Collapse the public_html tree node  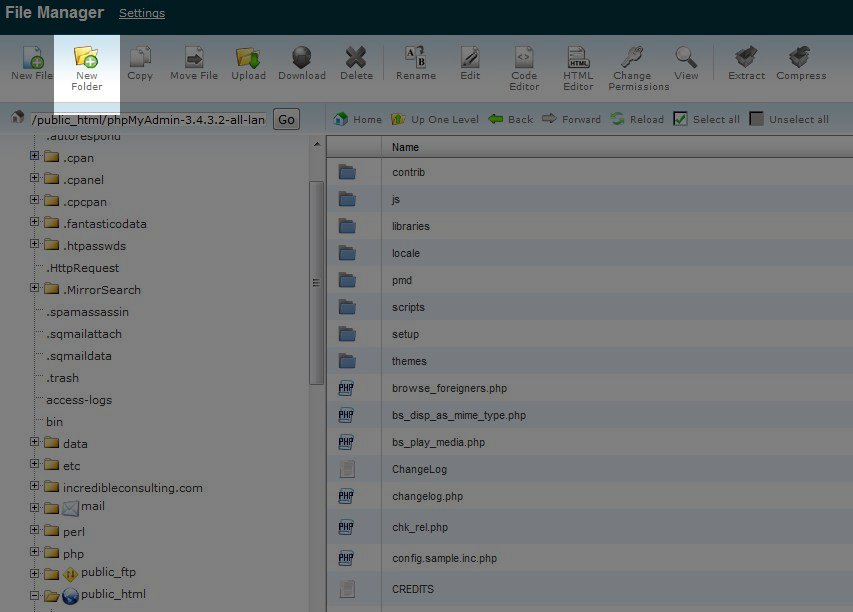pos(35,596)
